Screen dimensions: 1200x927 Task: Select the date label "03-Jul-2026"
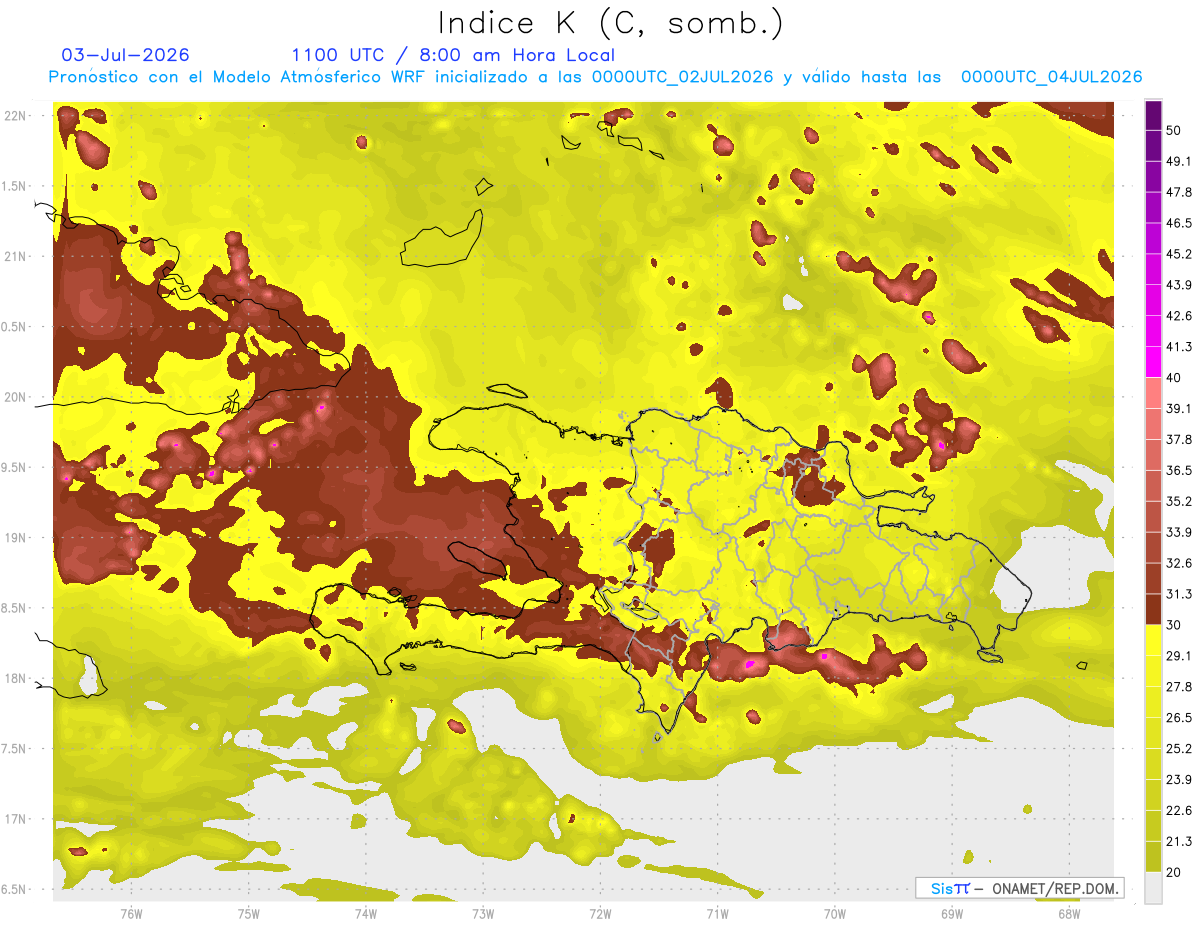tap(125, 55)
